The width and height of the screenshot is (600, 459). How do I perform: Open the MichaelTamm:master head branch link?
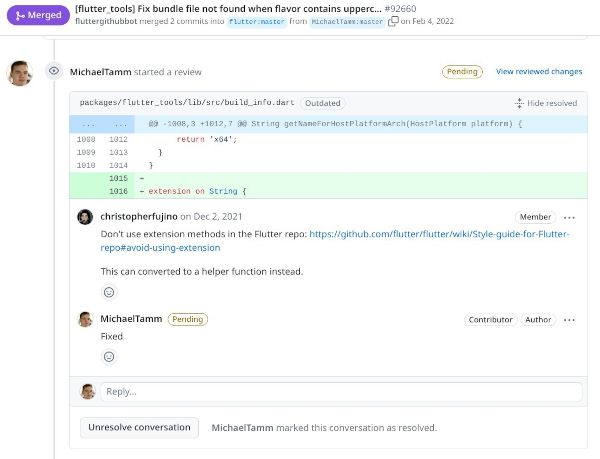(347, 21)
